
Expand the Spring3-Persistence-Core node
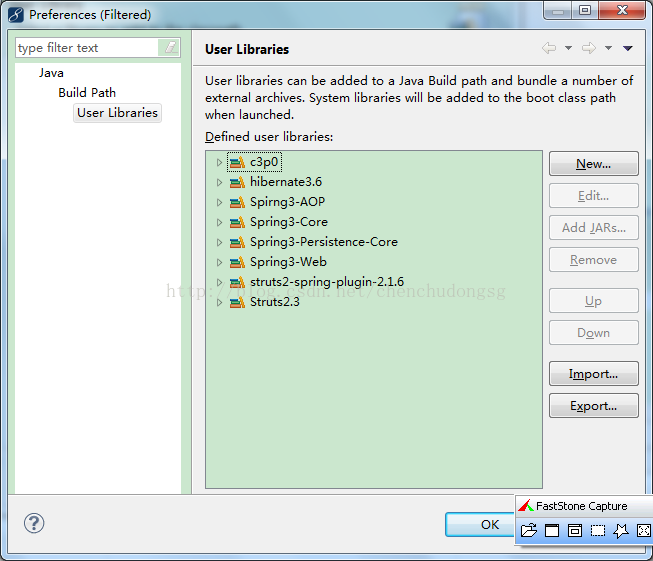click(219, 242)
